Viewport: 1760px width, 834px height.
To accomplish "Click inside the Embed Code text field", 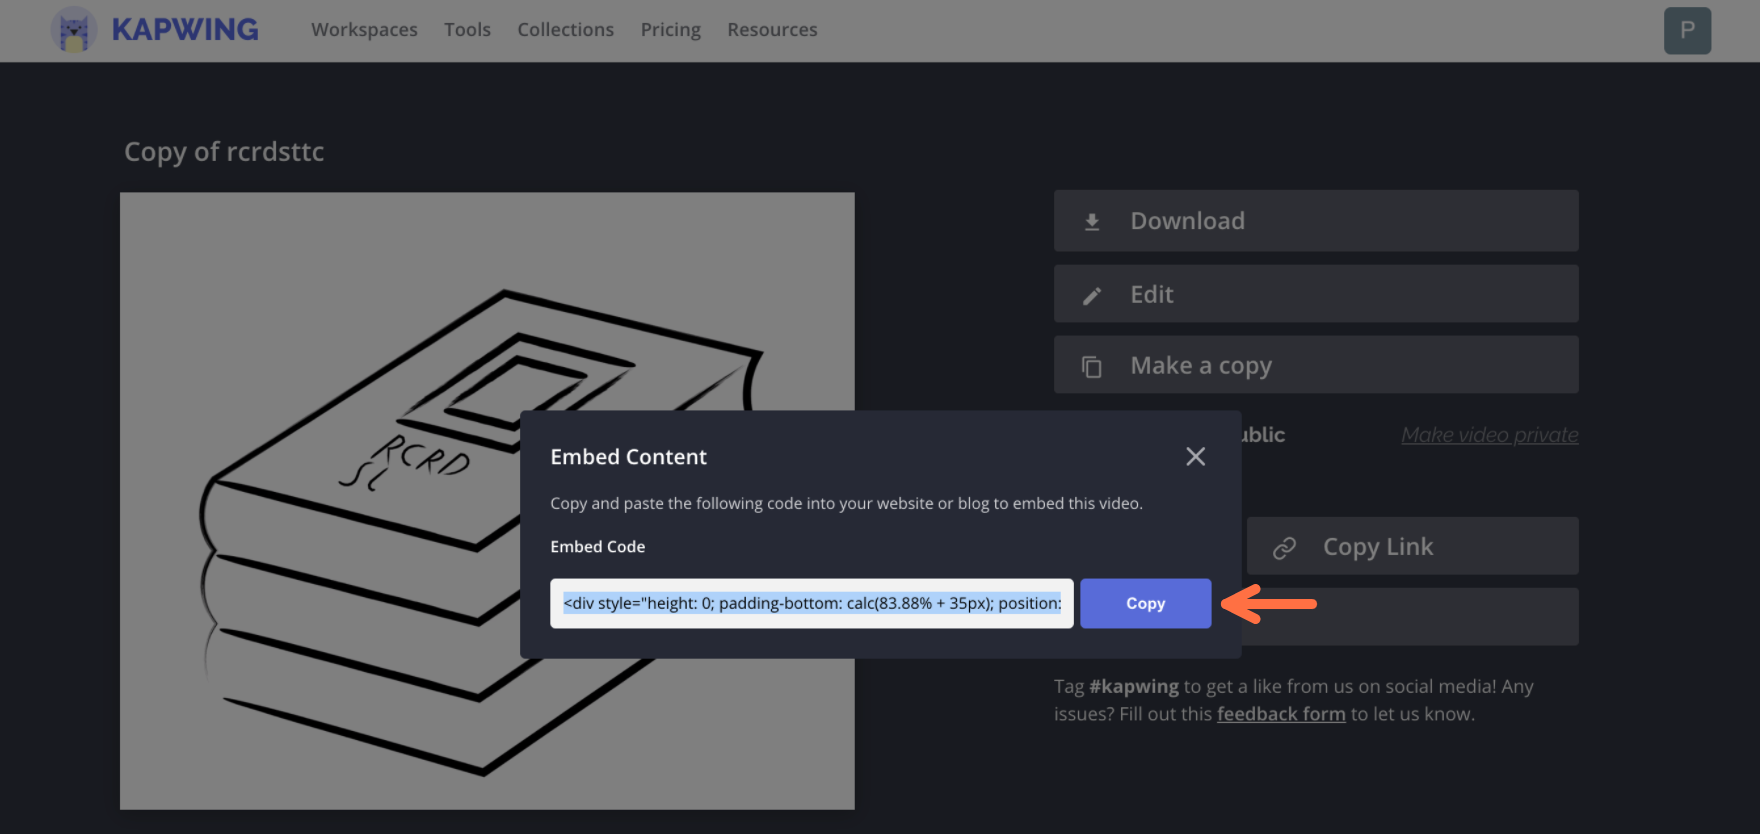I will pyautogui.click(x=811, y=604).
